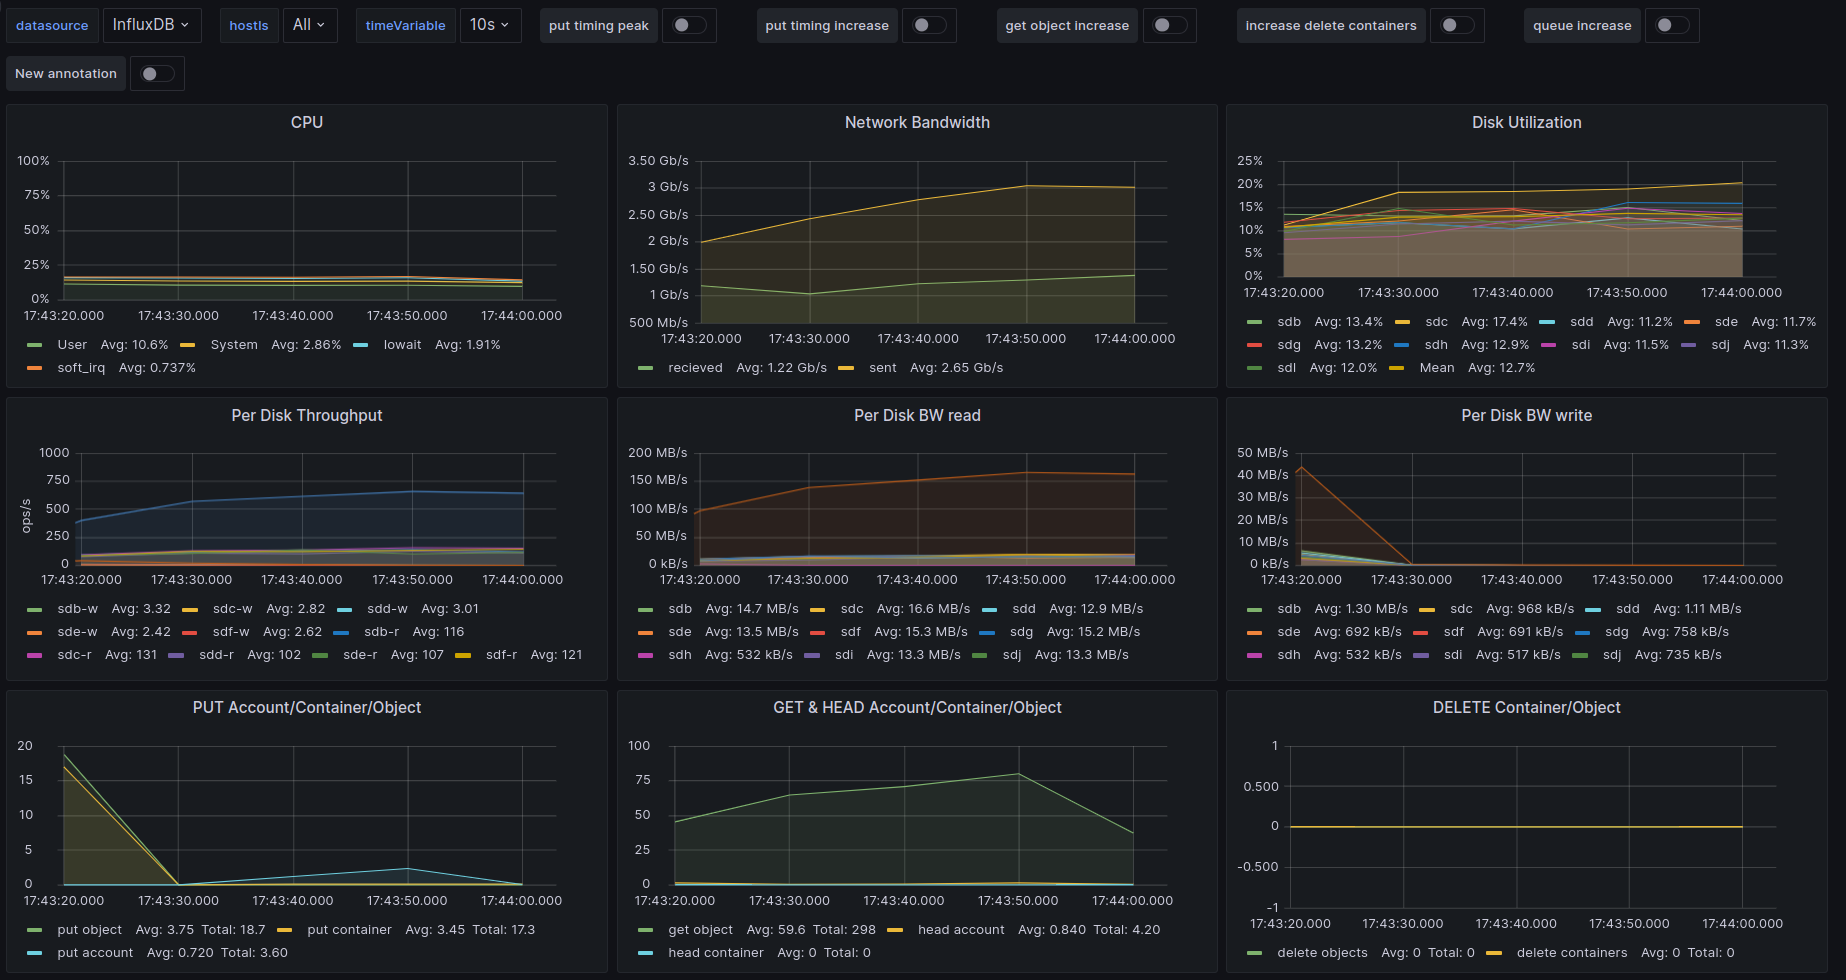This screenshot has width=1846, height=980.
Task: Switch on increase delete containers annotation
Action: pyautogui.click(x=1456, y=26)
